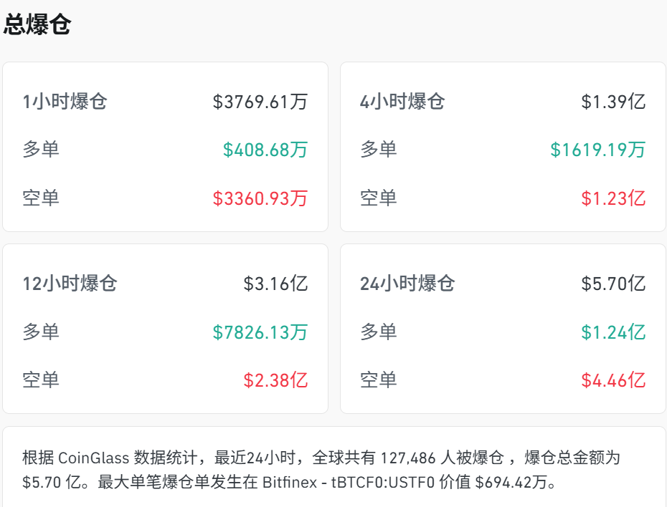Click the 4-hour total value $1.39亿
This screenshot has height=507, width=667.
613,101
